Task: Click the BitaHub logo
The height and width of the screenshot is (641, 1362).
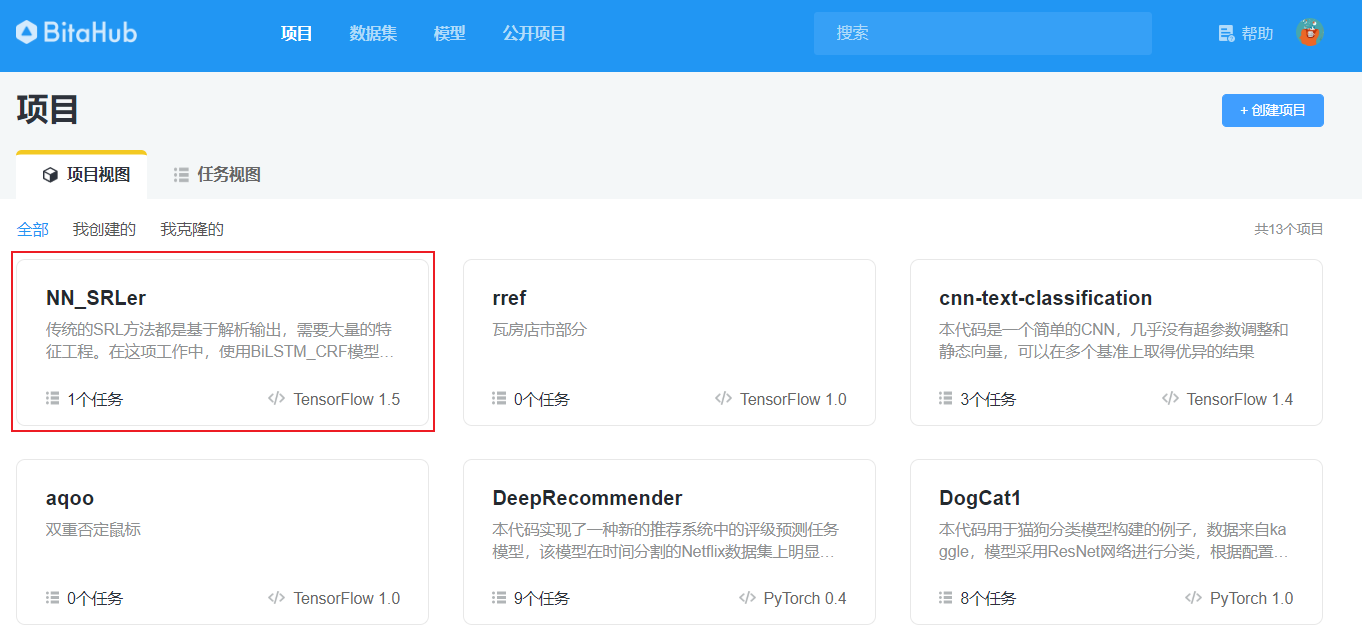Action: click(77, 32)
